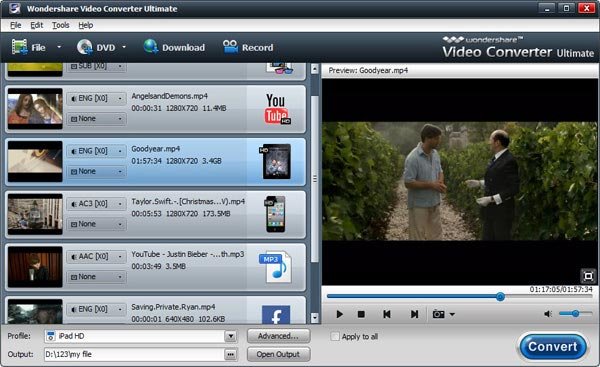The height and width of the screenshot is (367, 600).
Task: Click the file name Goodyear.mp4
Action: click(x=156, y=149)
